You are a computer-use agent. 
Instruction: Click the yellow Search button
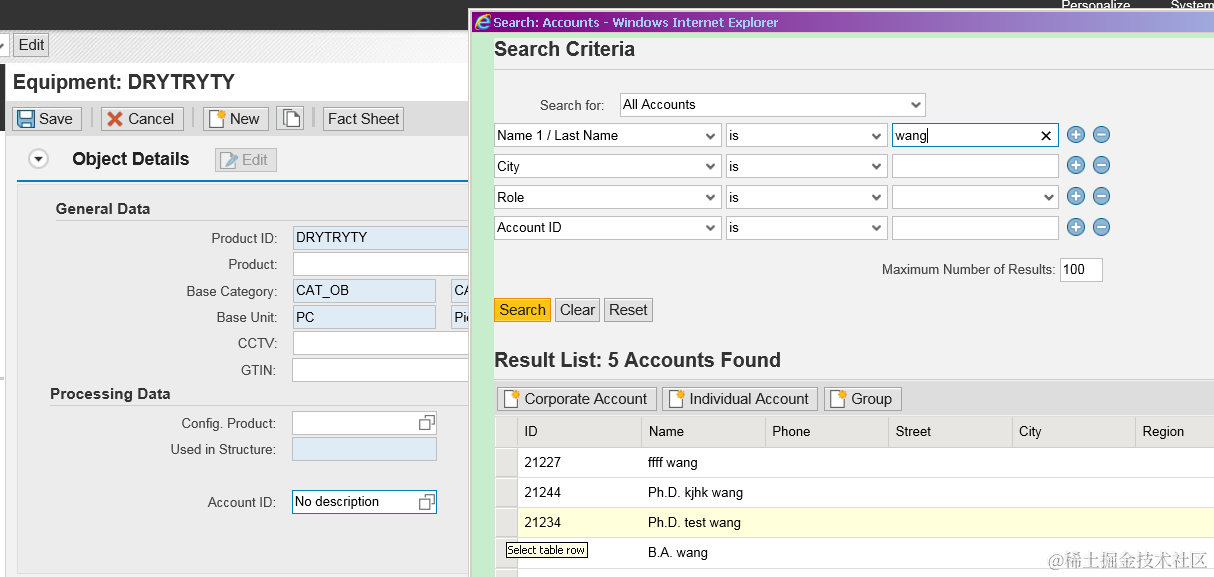coord(522,310)
